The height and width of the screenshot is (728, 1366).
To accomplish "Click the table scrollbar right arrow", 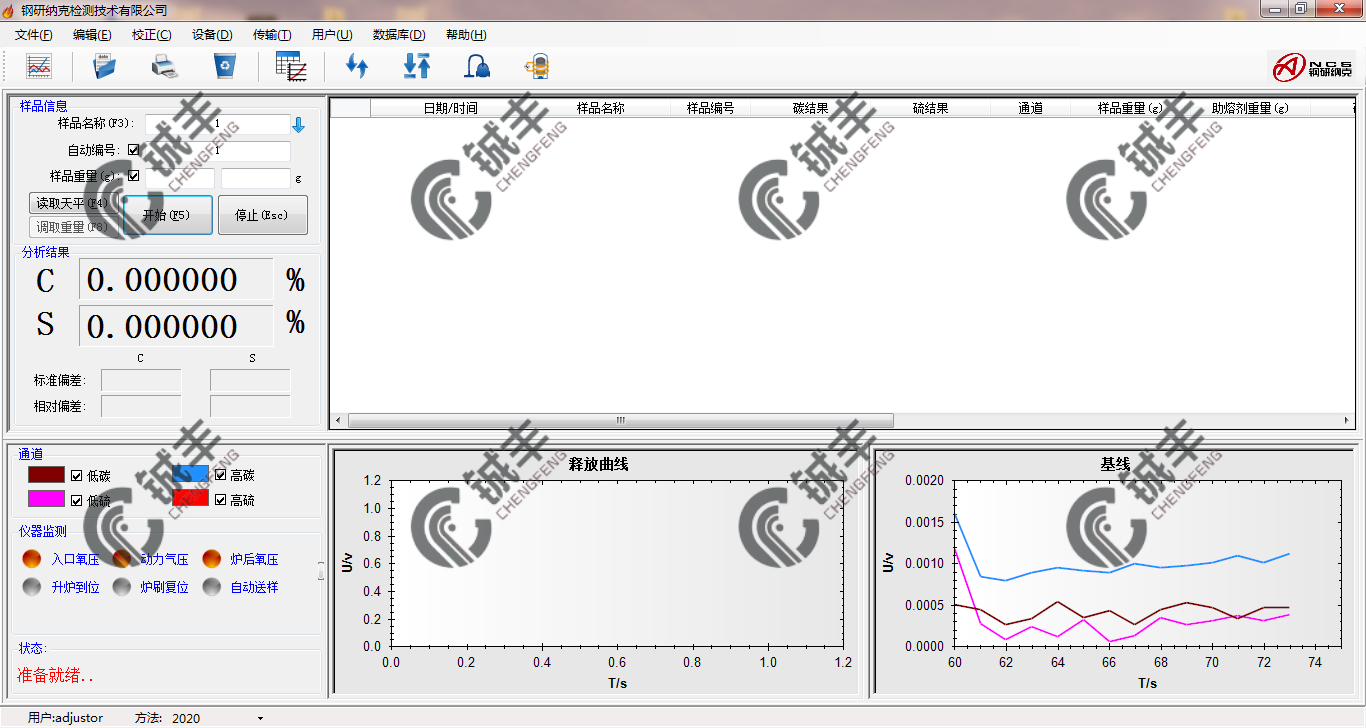I will (1347, 420).
